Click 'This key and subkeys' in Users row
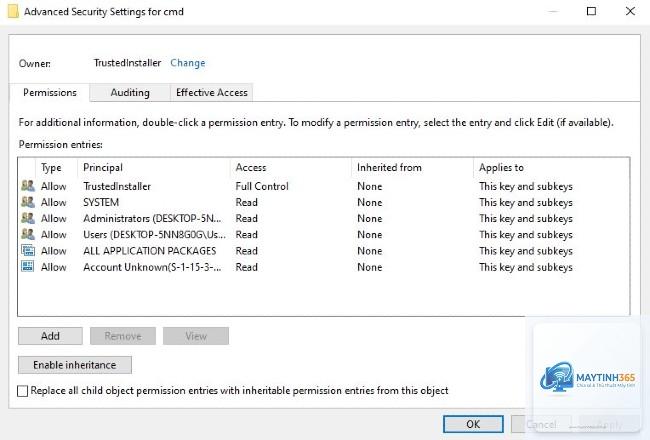Screen dimensions: 650x440 [526, 235]
